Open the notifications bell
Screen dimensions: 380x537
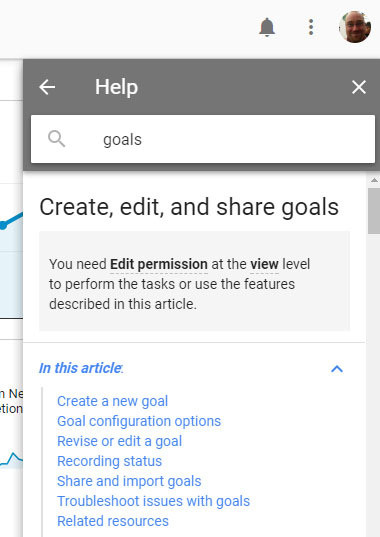(x=267, y=27)
